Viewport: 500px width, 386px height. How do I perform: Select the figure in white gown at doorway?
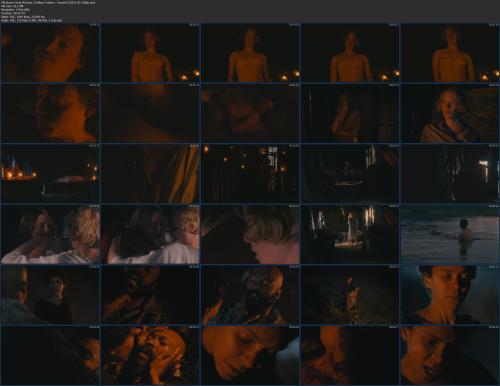350,234
